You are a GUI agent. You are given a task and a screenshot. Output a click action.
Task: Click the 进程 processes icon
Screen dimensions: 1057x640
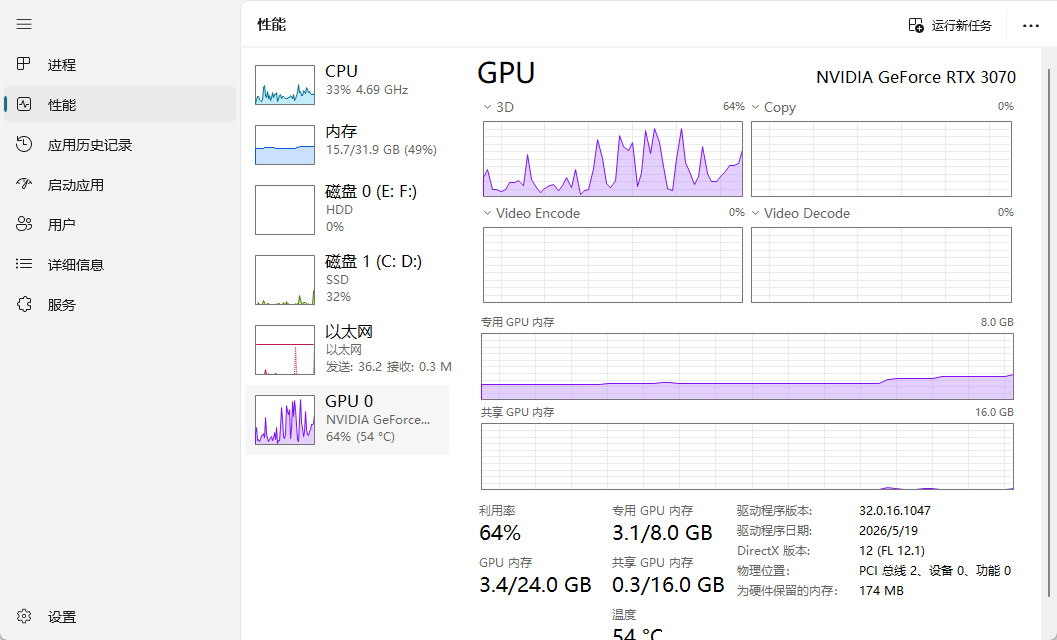tap(24, 64)
